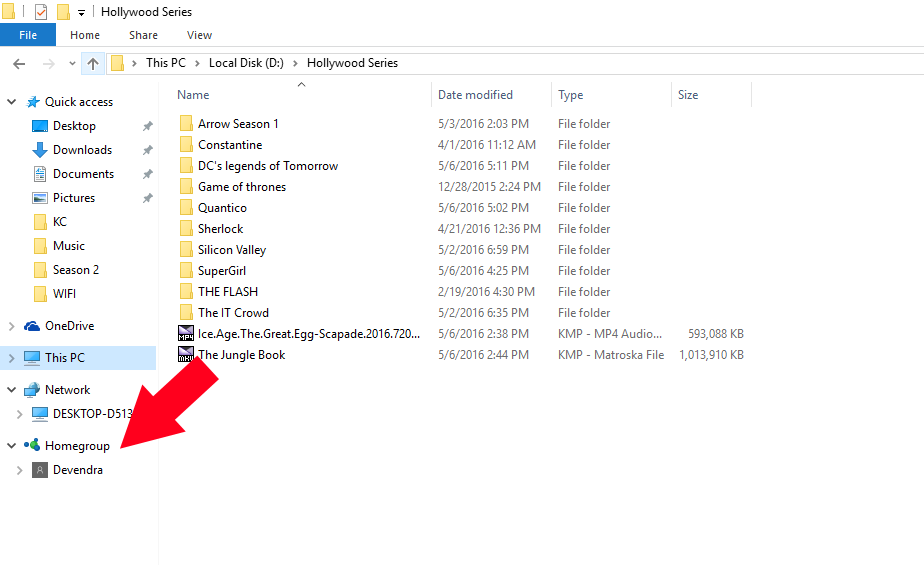The image size is (924, 565).
Task: Select the Constantine folder
Action: coord(230,145)
